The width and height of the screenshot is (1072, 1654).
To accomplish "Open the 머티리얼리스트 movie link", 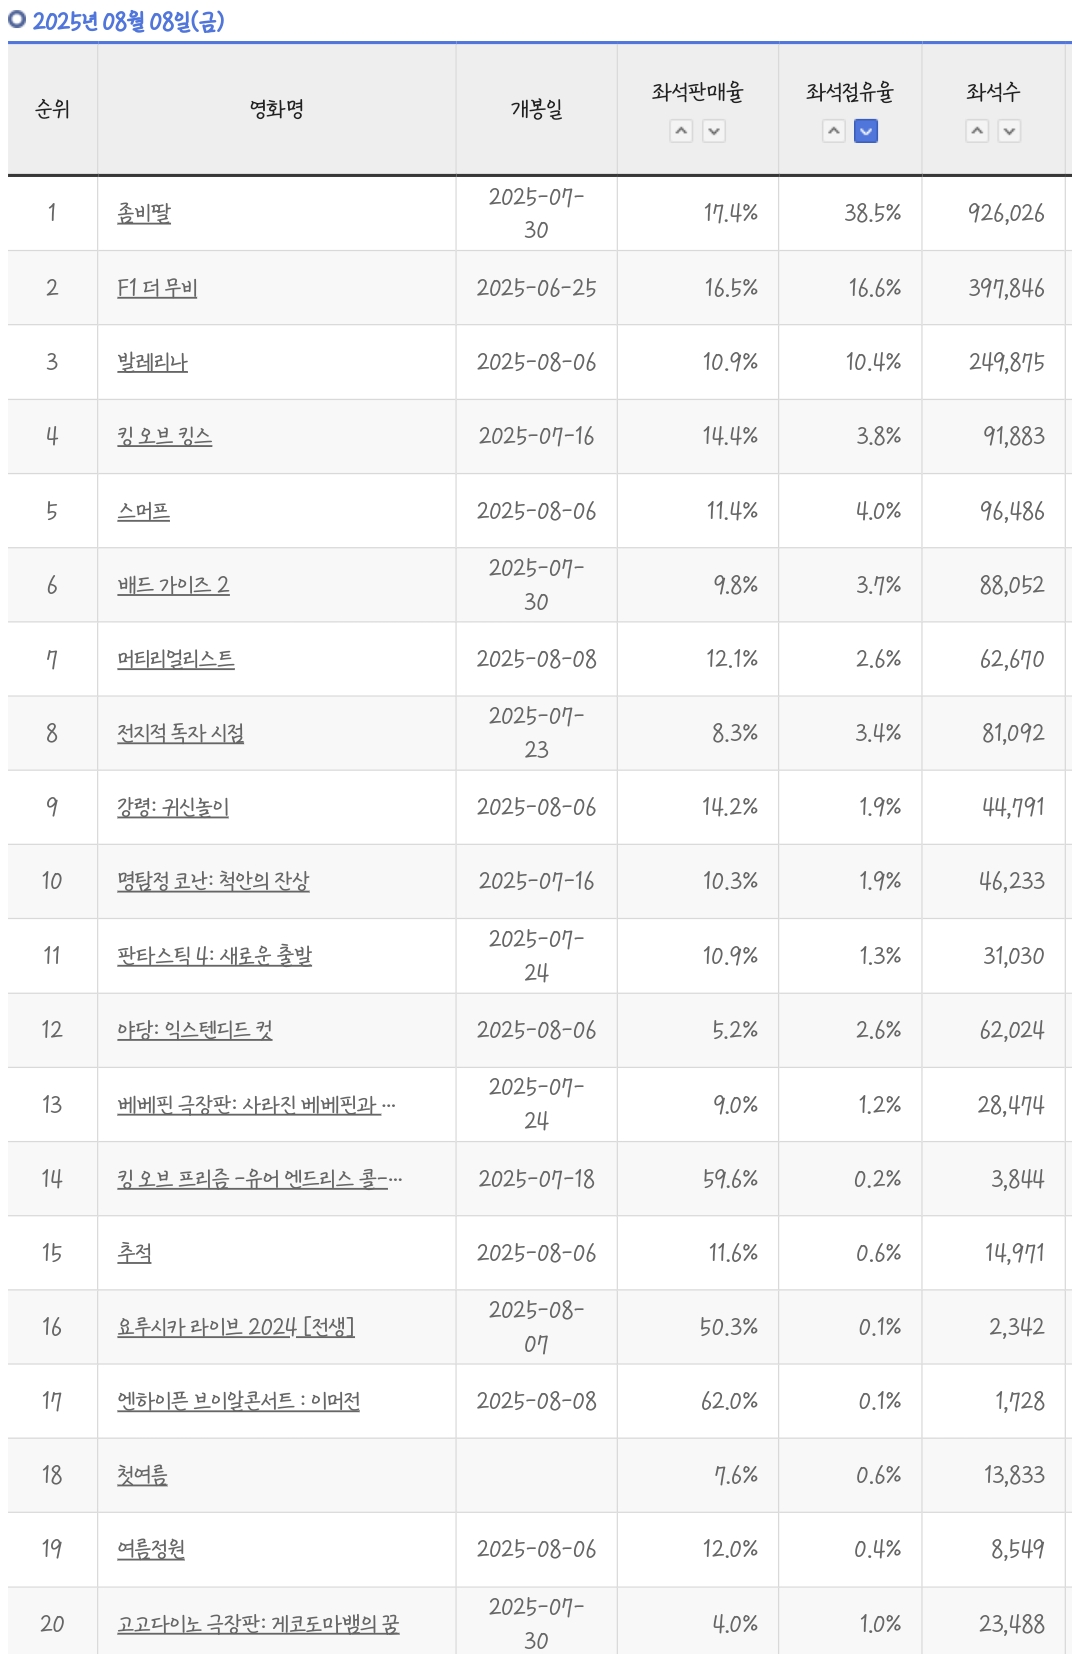I will pos(176,659).
